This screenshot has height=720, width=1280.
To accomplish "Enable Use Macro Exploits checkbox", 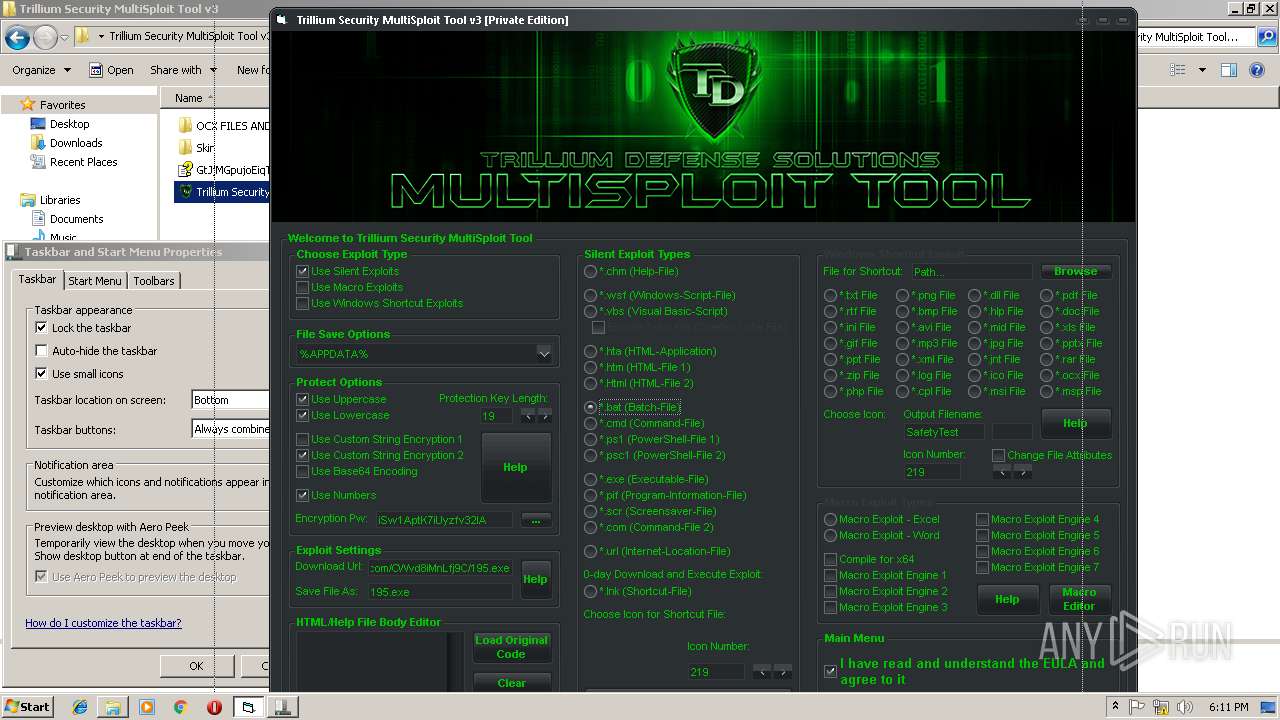I will coord(303,287).
